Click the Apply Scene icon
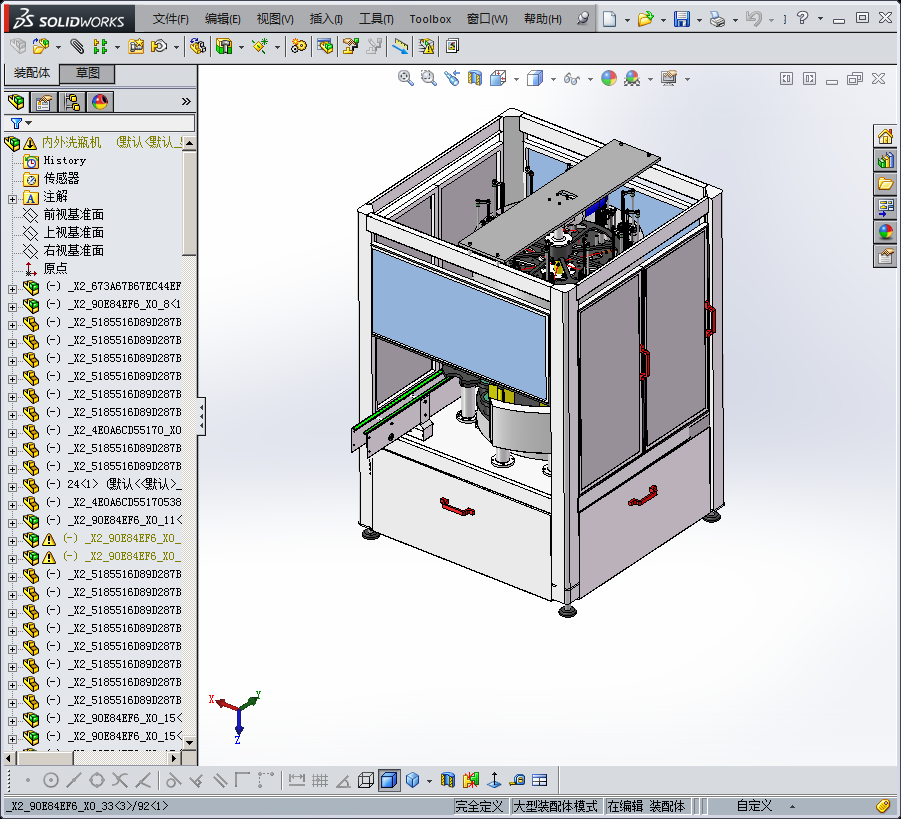The height and width of the screenshot is (819, 901). tap(632, 78)
